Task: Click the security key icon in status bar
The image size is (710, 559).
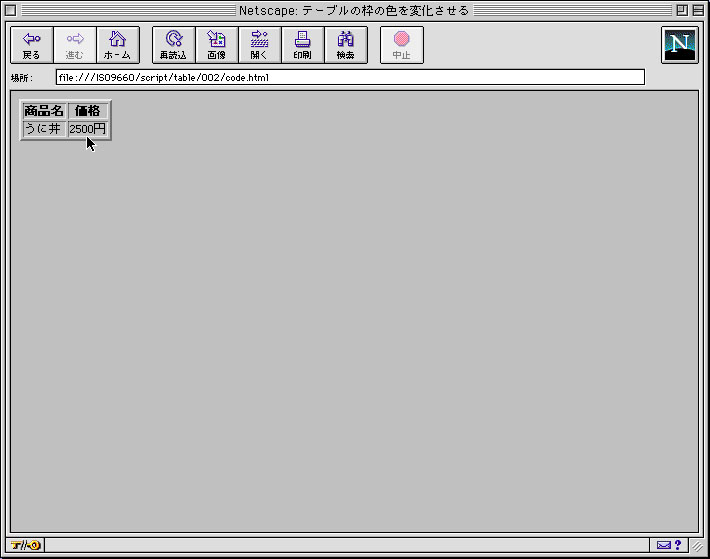Action: coord(25,545)
